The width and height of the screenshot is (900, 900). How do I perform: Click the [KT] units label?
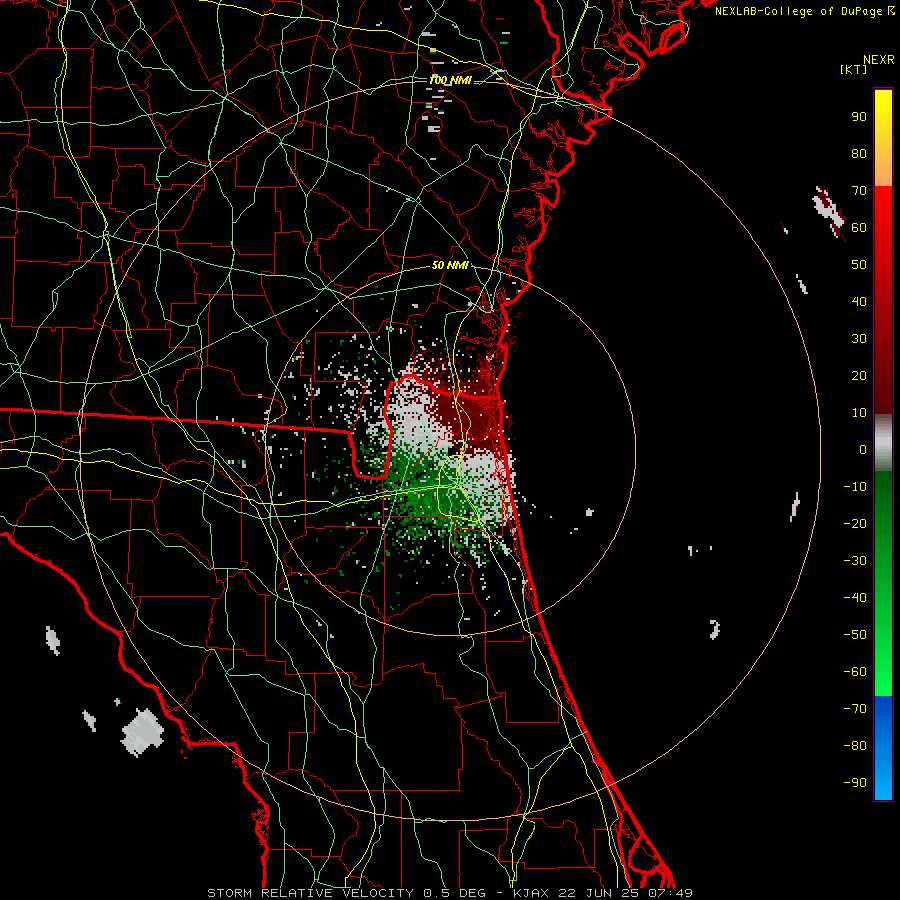[853, 69]
